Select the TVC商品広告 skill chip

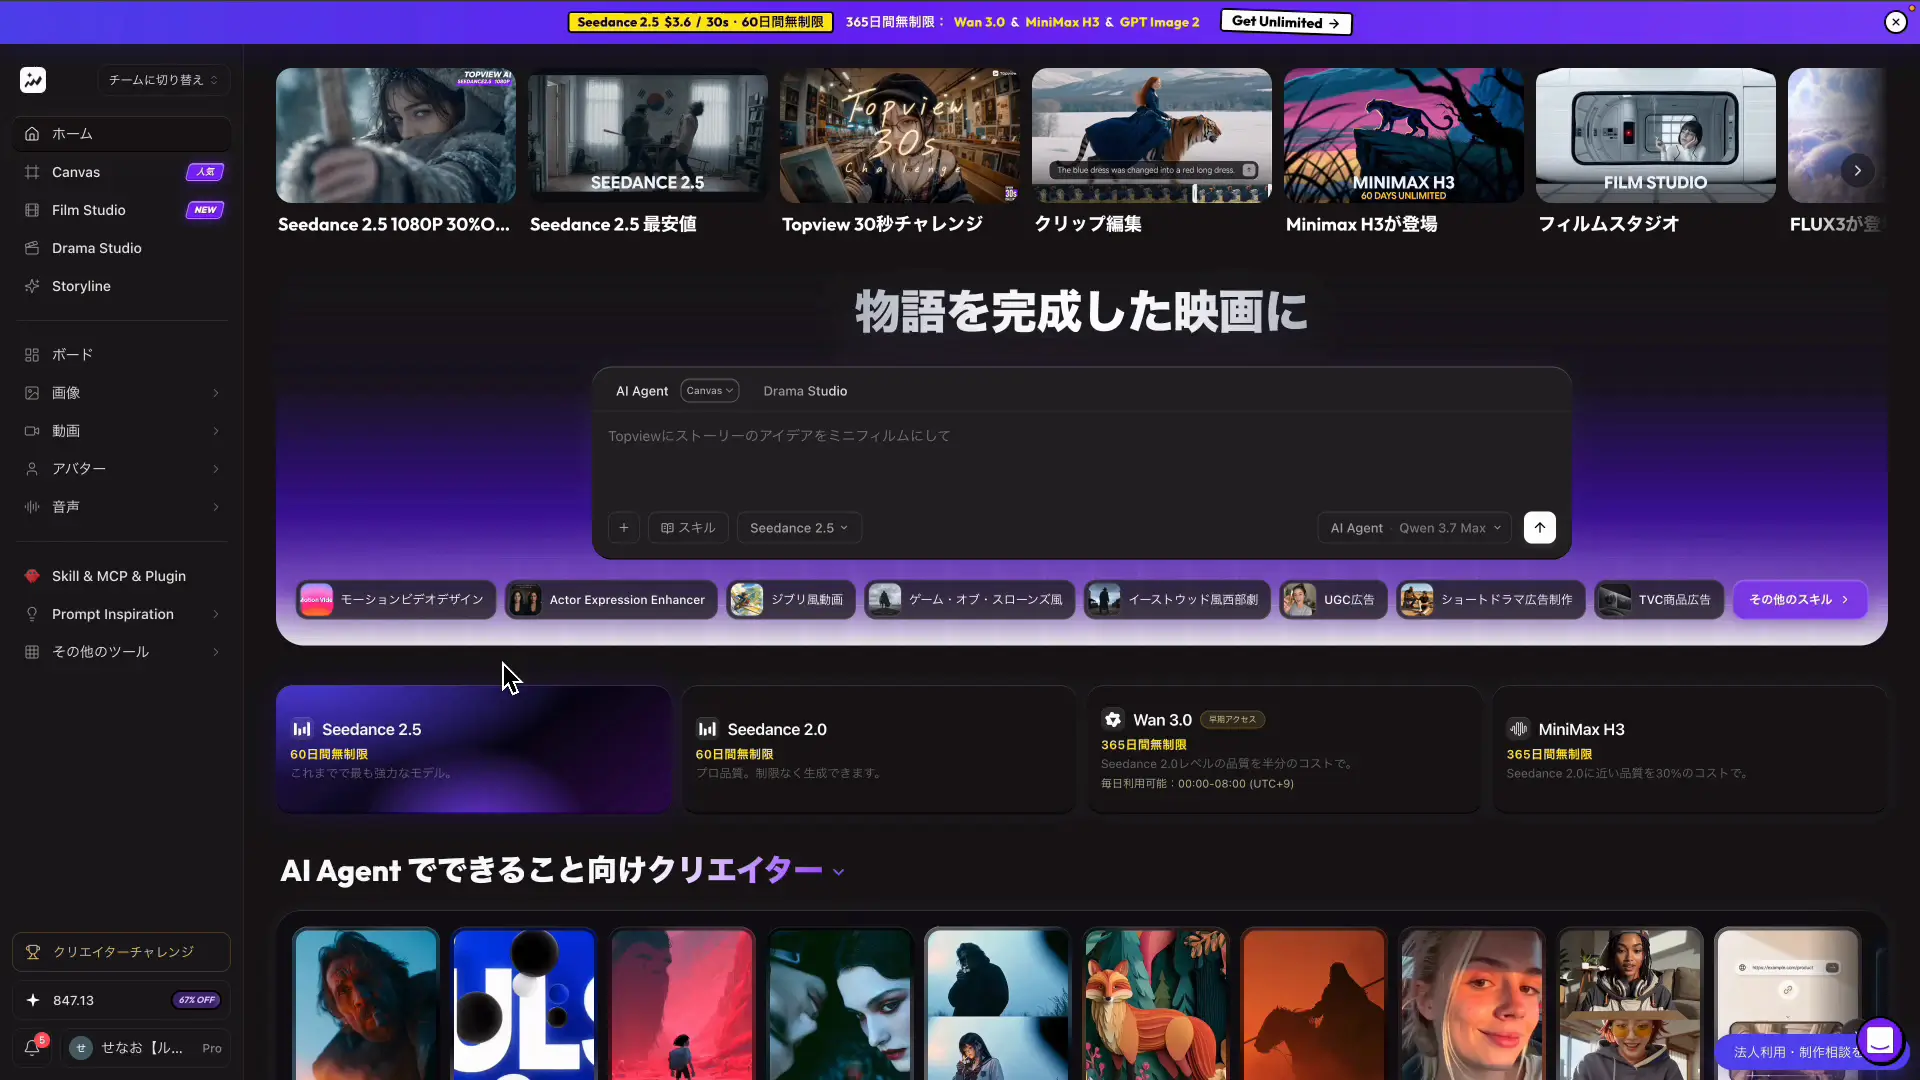click(1659, 600)
